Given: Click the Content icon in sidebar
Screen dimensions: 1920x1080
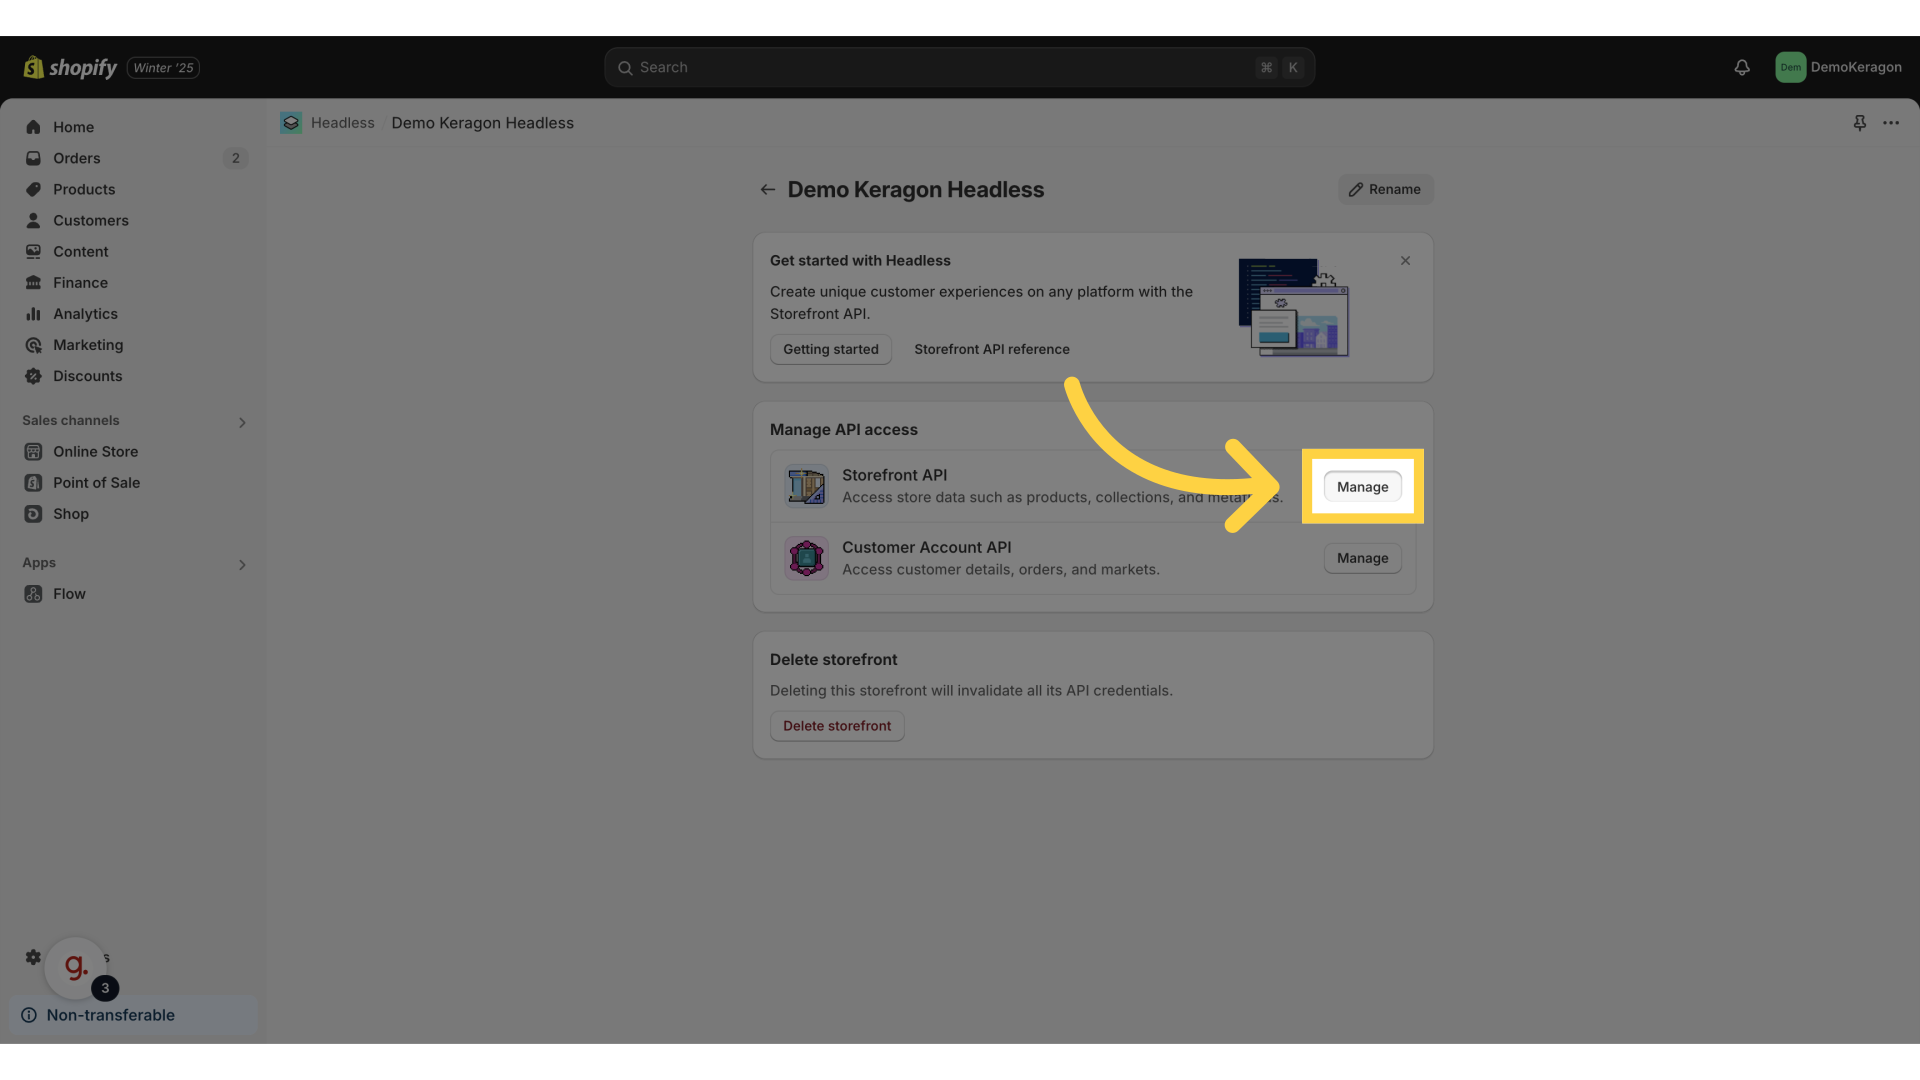Looking at the screenshot, I should [x=33, y=251].
